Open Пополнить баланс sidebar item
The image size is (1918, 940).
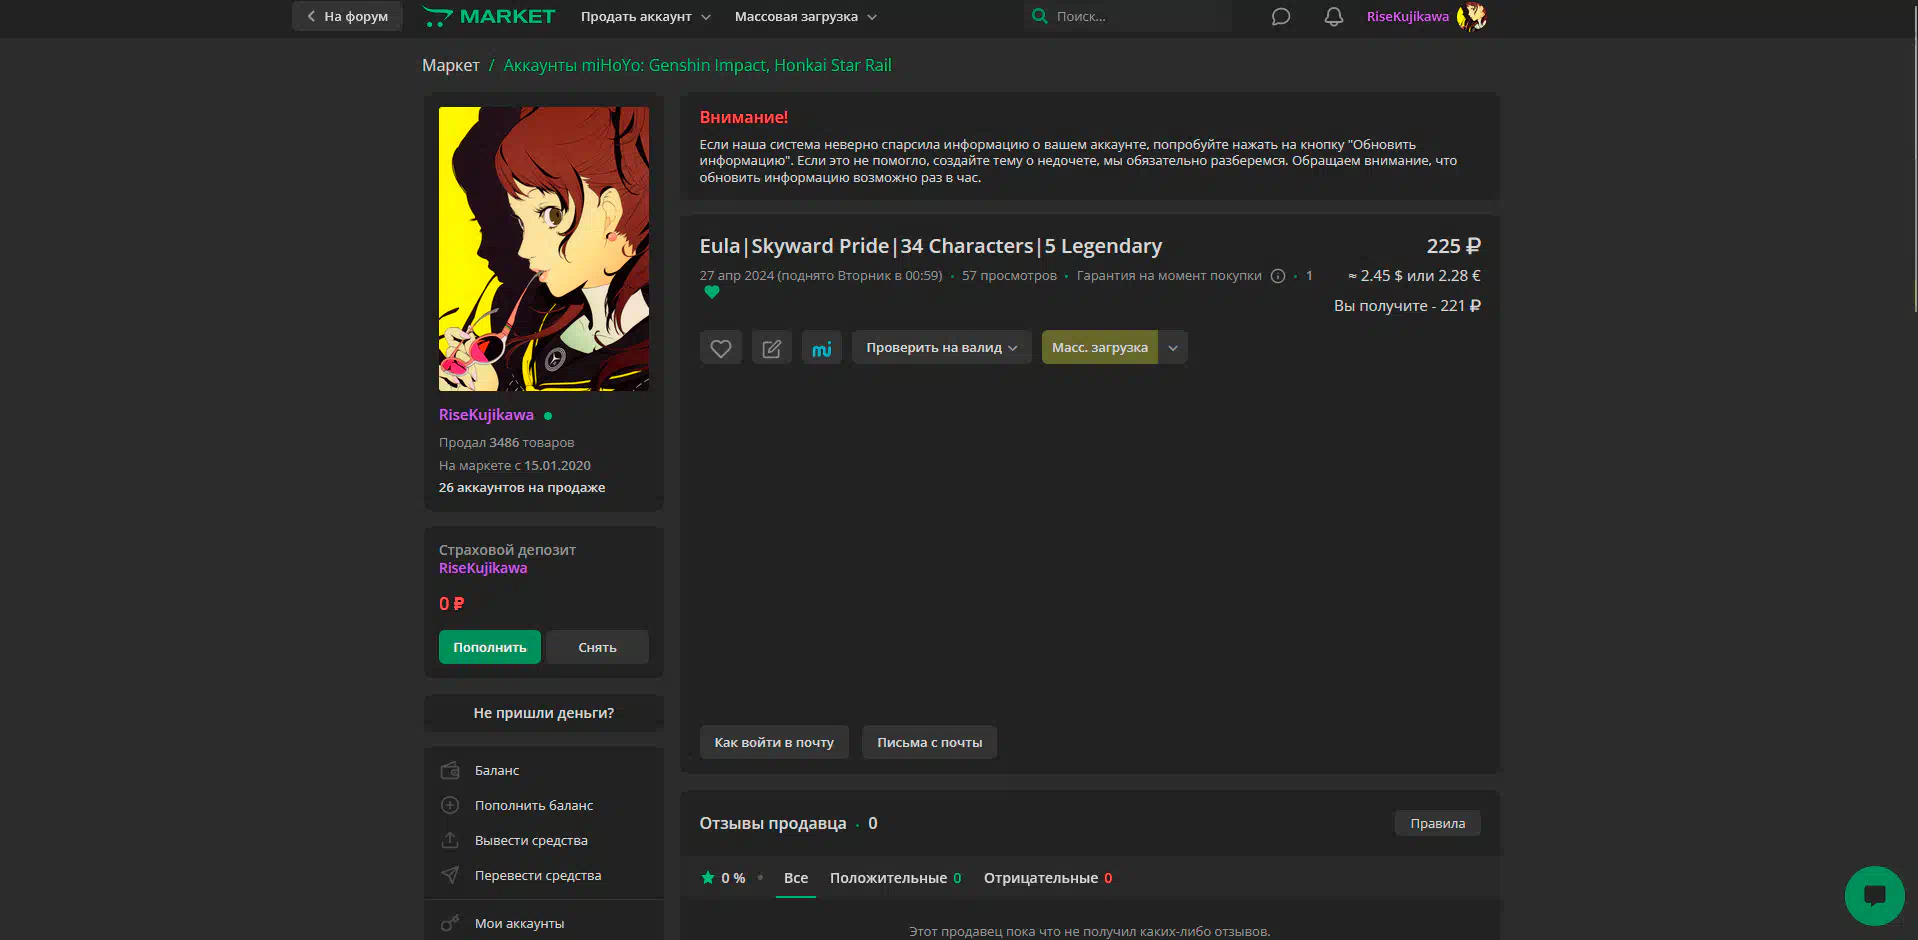coord(544,805)
